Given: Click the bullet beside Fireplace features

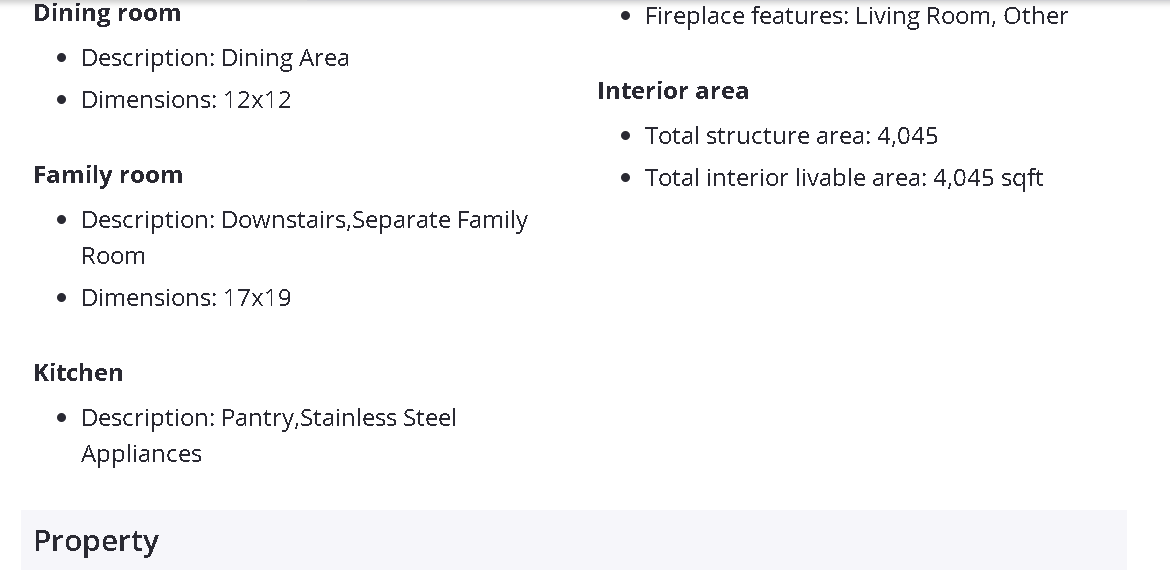Looking at the screenshot, I should point(626,17).
